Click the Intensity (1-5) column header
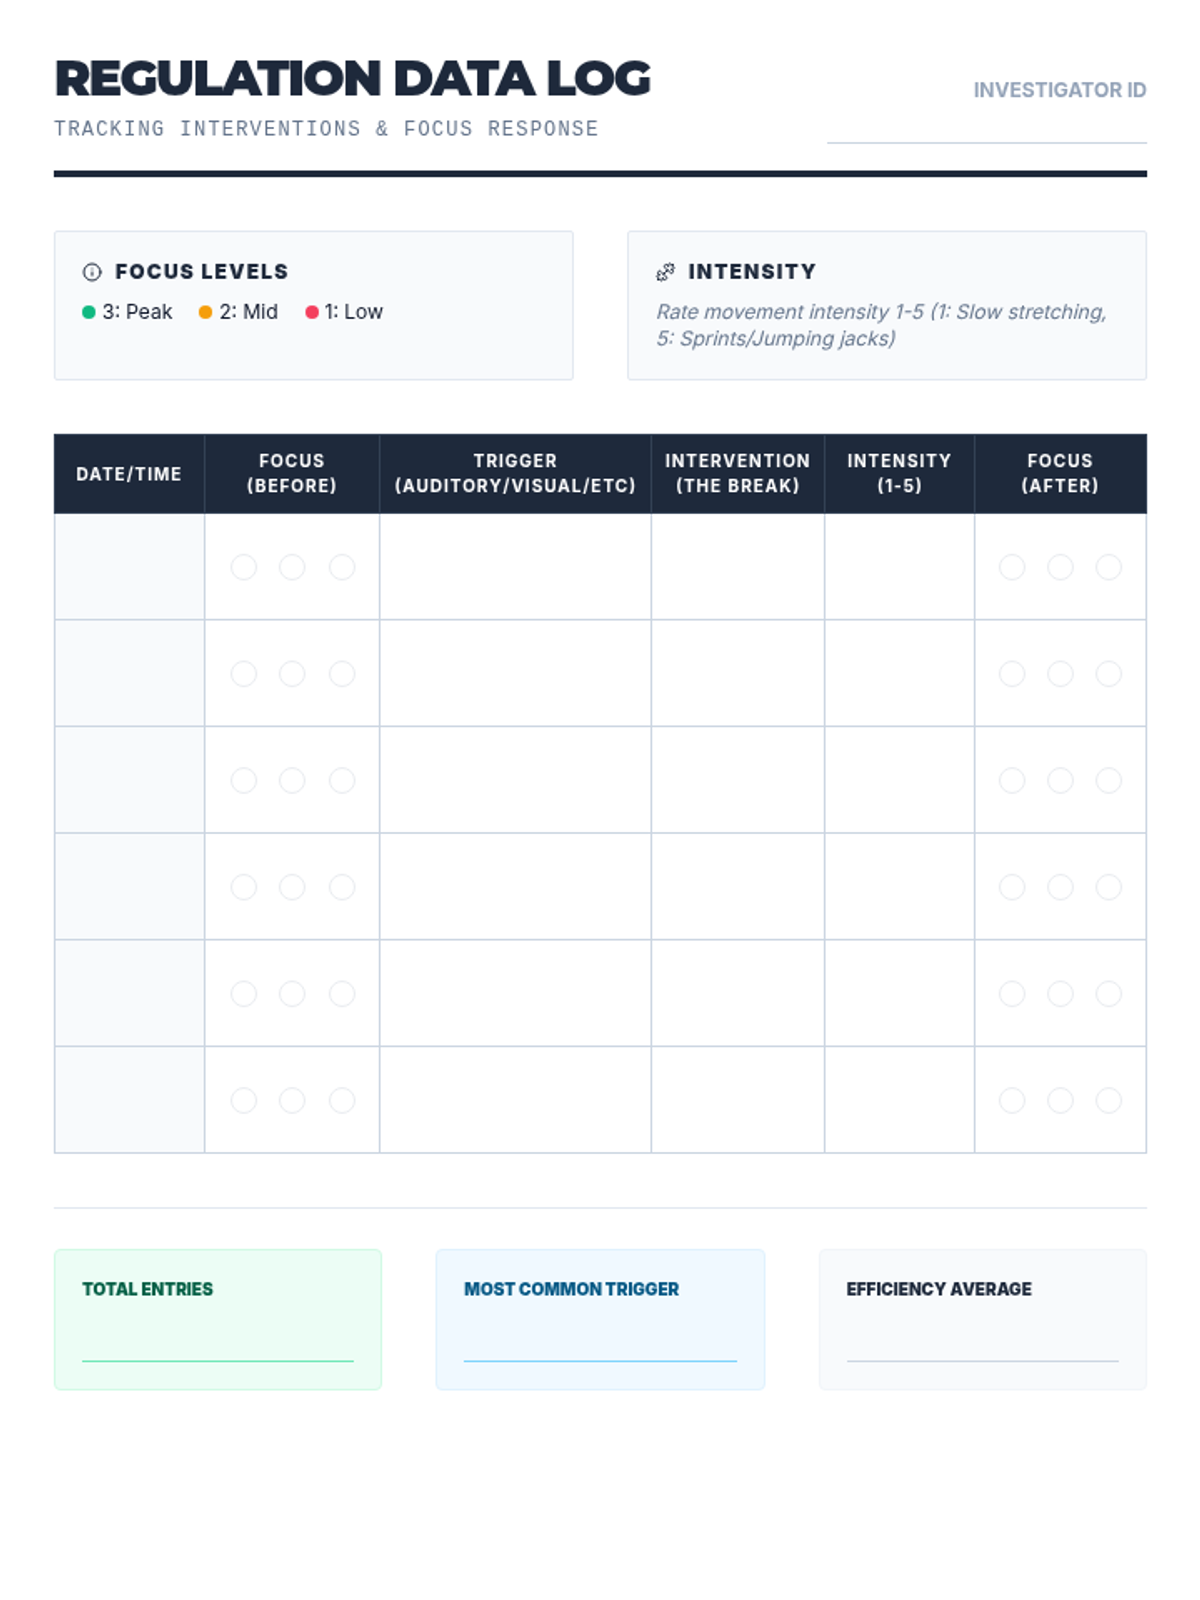This screenshot has width=1200, height=1600. pyautogui.click(x=900, y=474)
